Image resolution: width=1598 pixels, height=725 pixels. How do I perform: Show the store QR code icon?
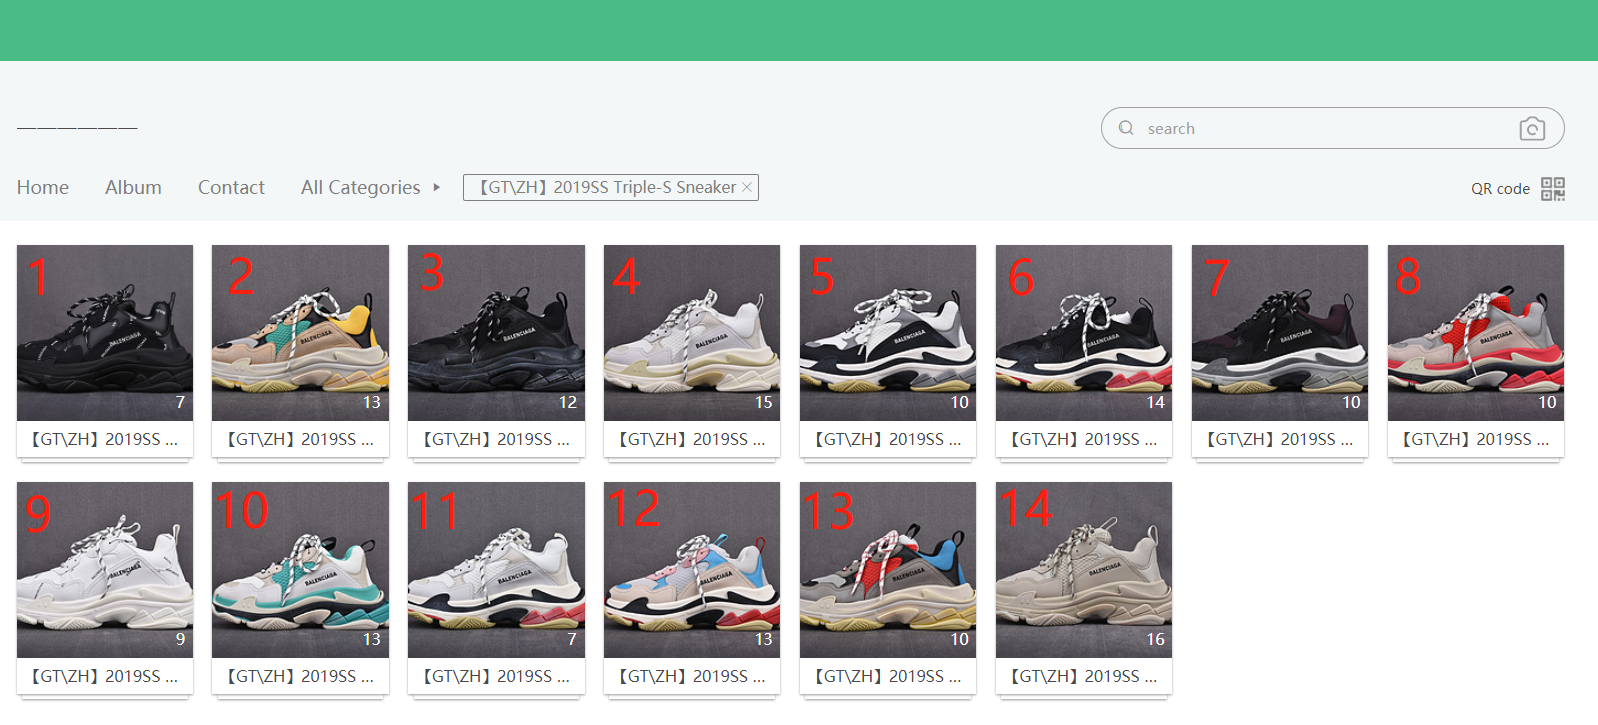tap(1553, 188)
